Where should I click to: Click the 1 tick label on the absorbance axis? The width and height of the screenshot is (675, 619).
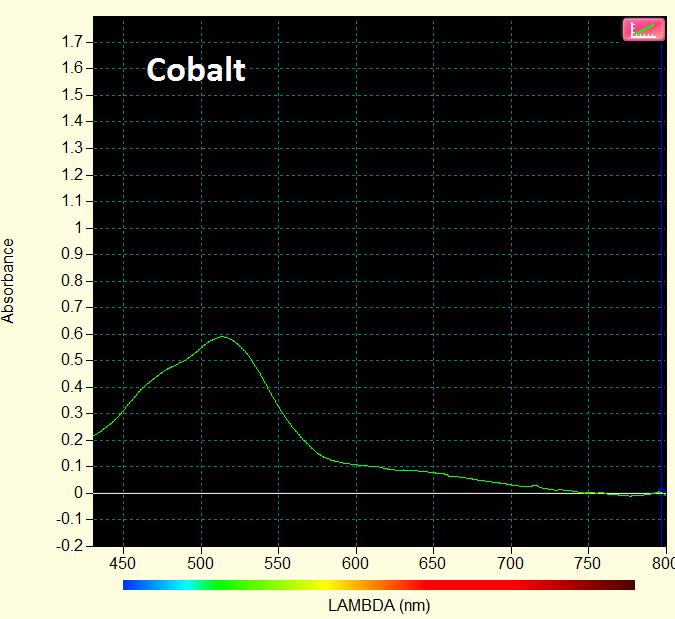tap(80, 228)
